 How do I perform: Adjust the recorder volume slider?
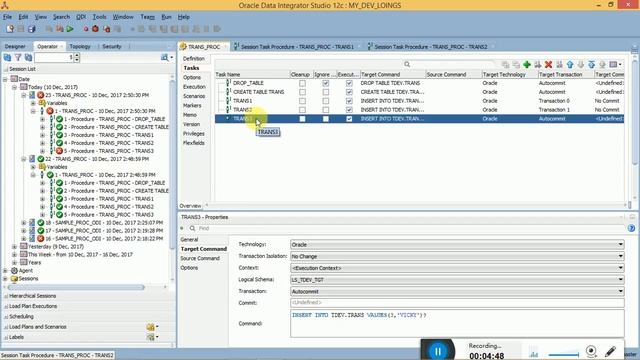[x=563, y=355]
